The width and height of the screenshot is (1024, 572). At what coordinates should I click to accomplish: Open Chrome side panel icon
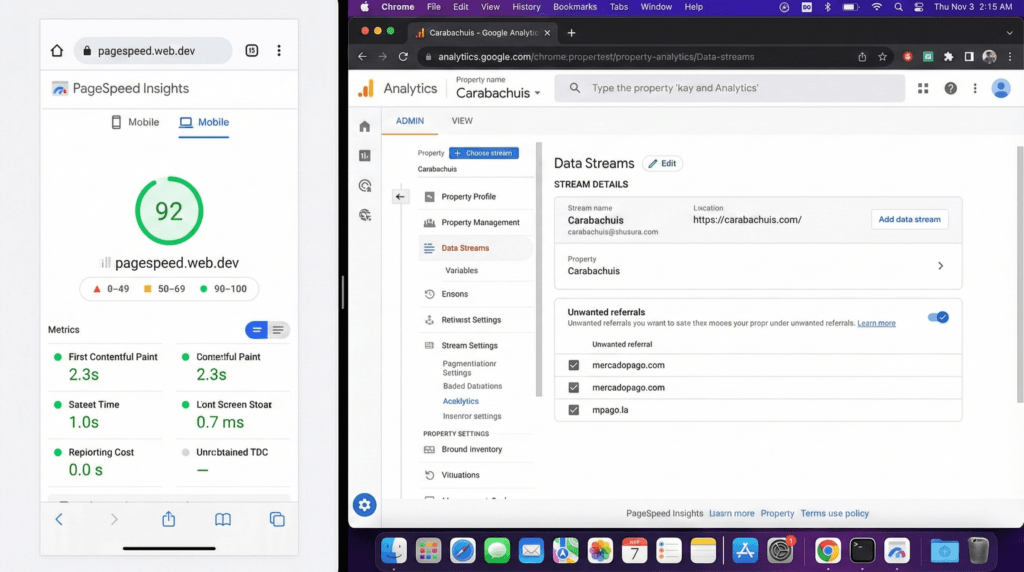pos(968,57)
